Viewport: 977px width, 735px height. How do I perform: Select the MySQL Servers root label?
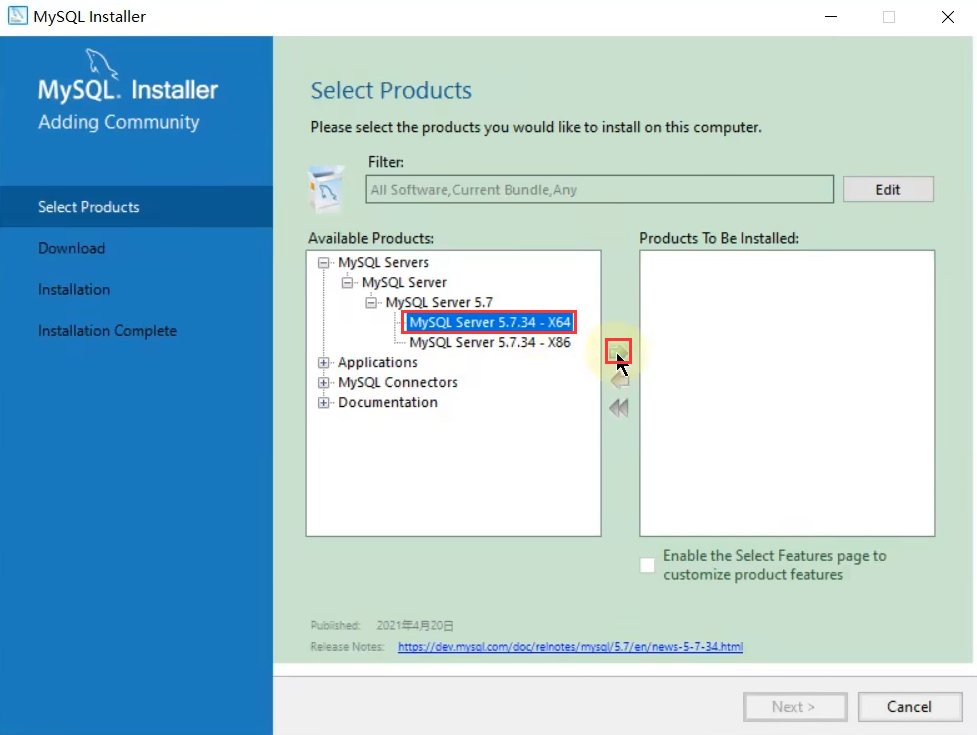[x=383, y=262]
